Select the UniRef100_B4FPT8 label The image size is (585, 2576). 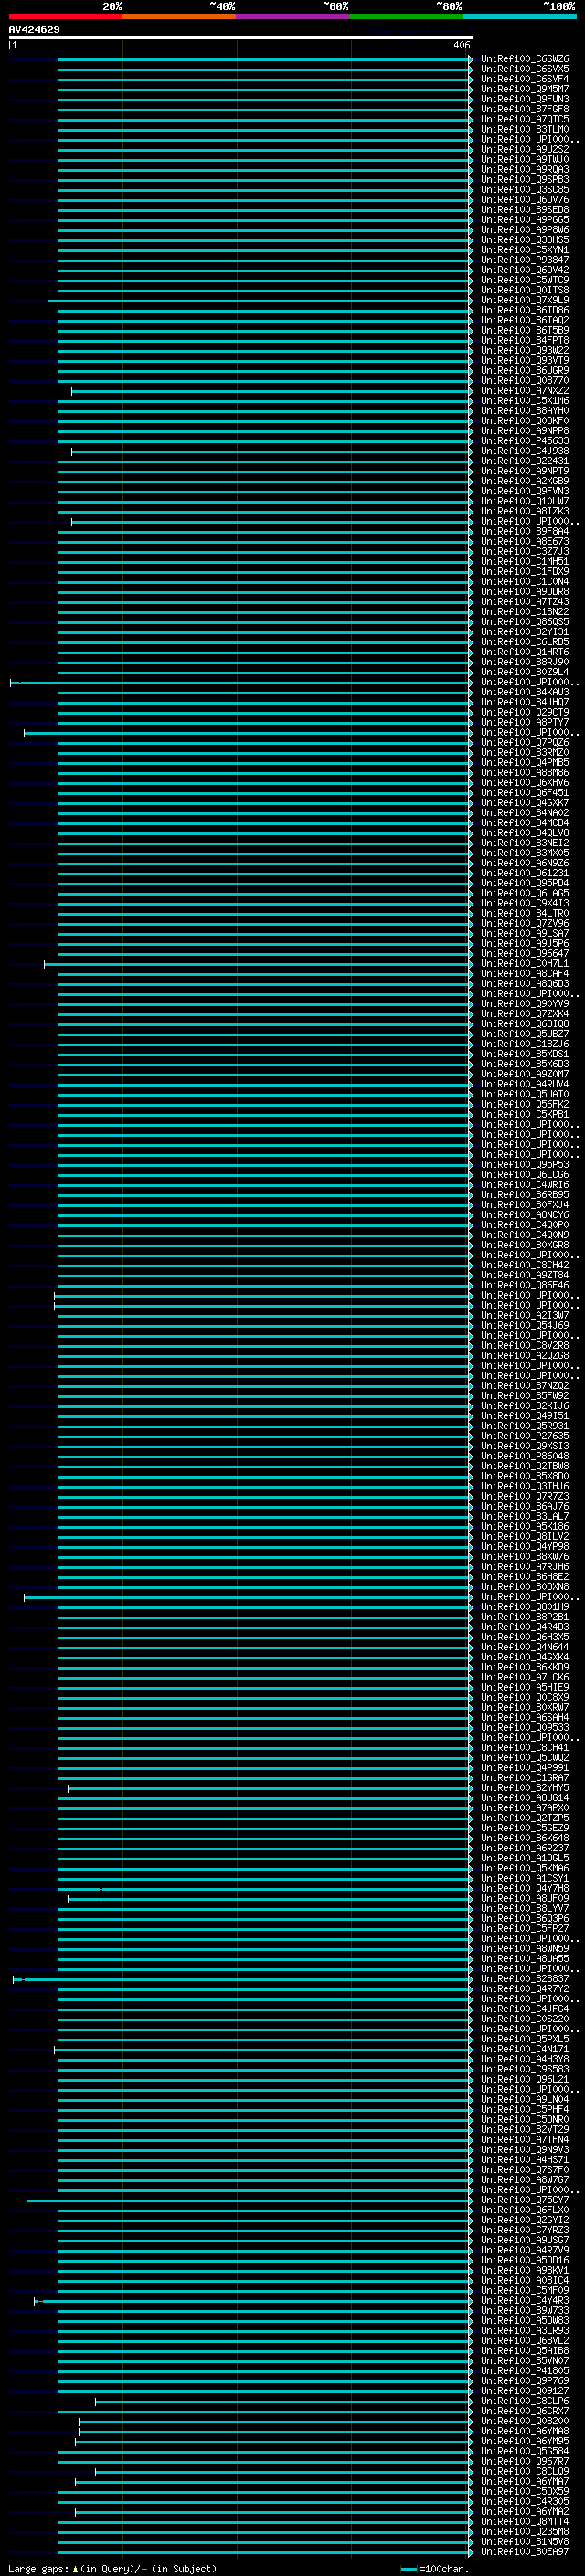pos(525,340)
